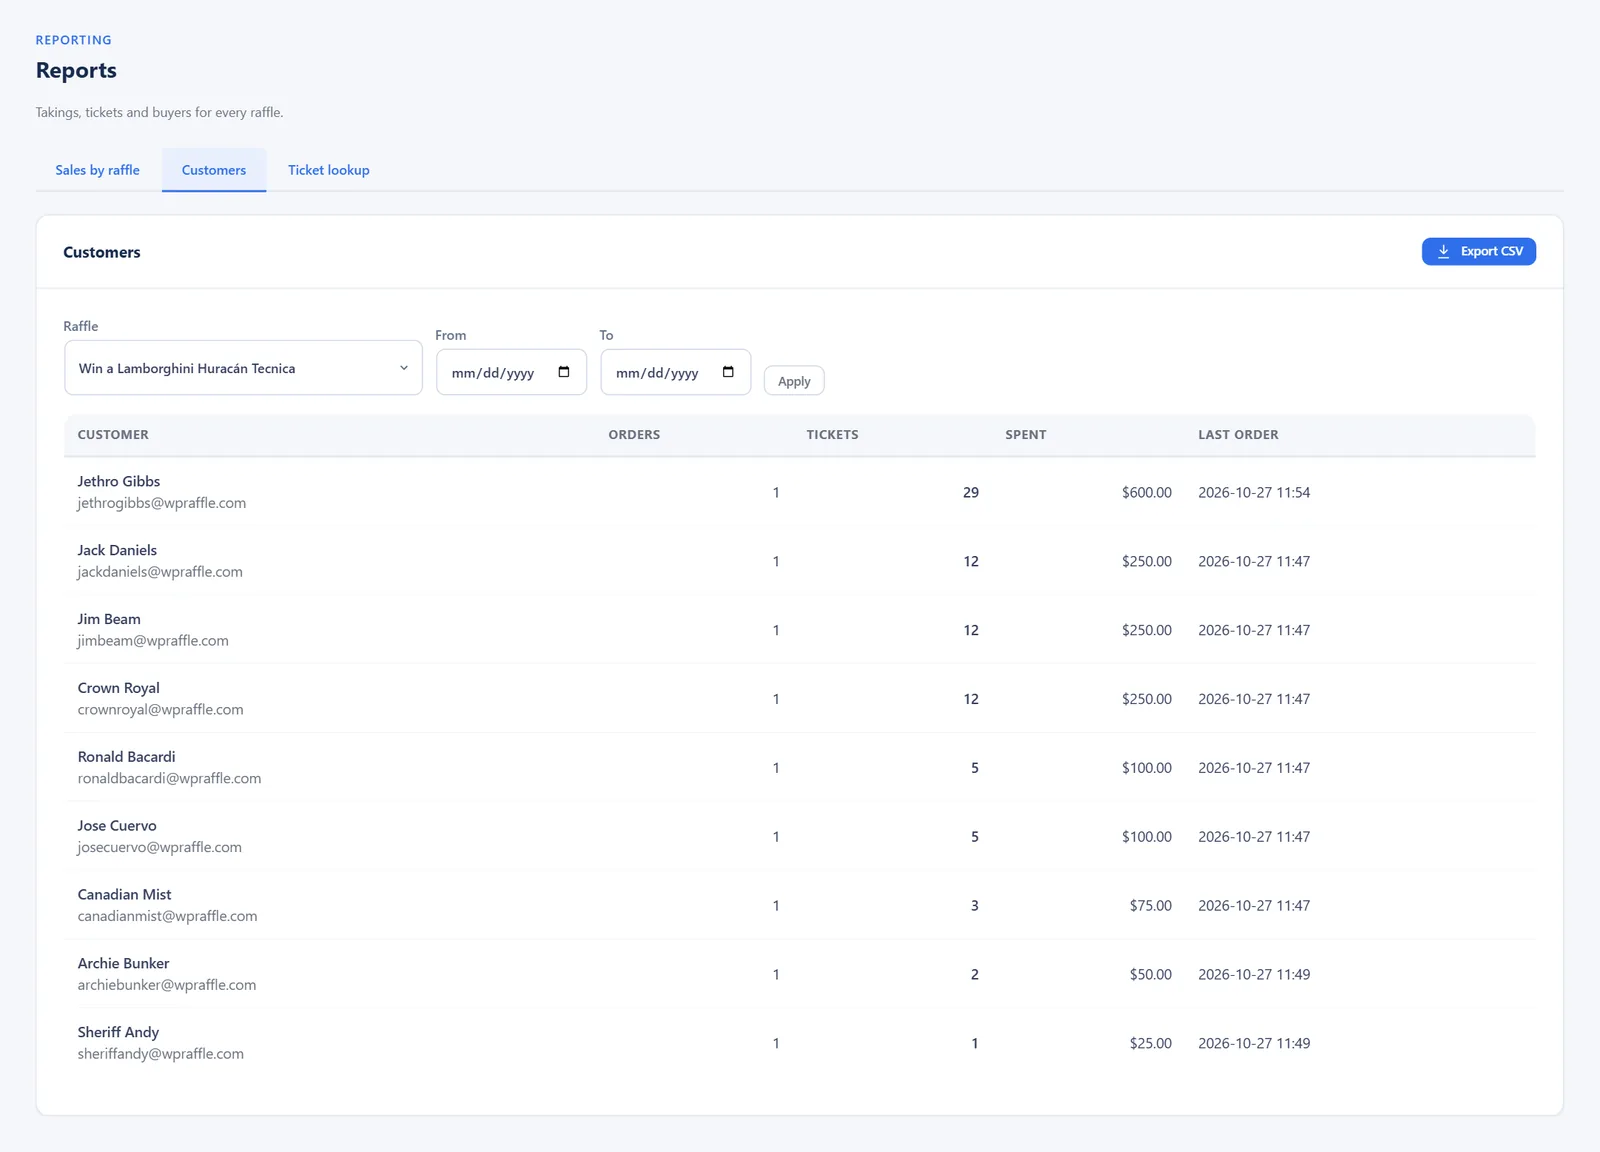Select customer name Archie Bunker

click(x=124, y=964)
